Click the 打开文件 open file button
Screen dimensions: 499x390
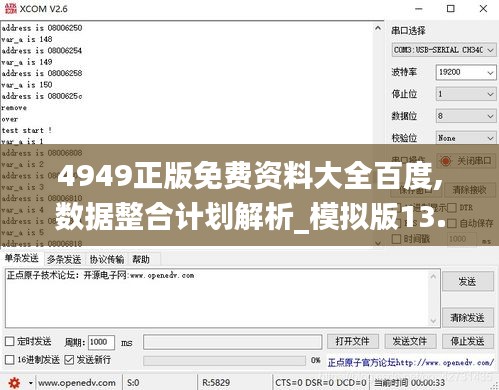(x=353, y=341)
